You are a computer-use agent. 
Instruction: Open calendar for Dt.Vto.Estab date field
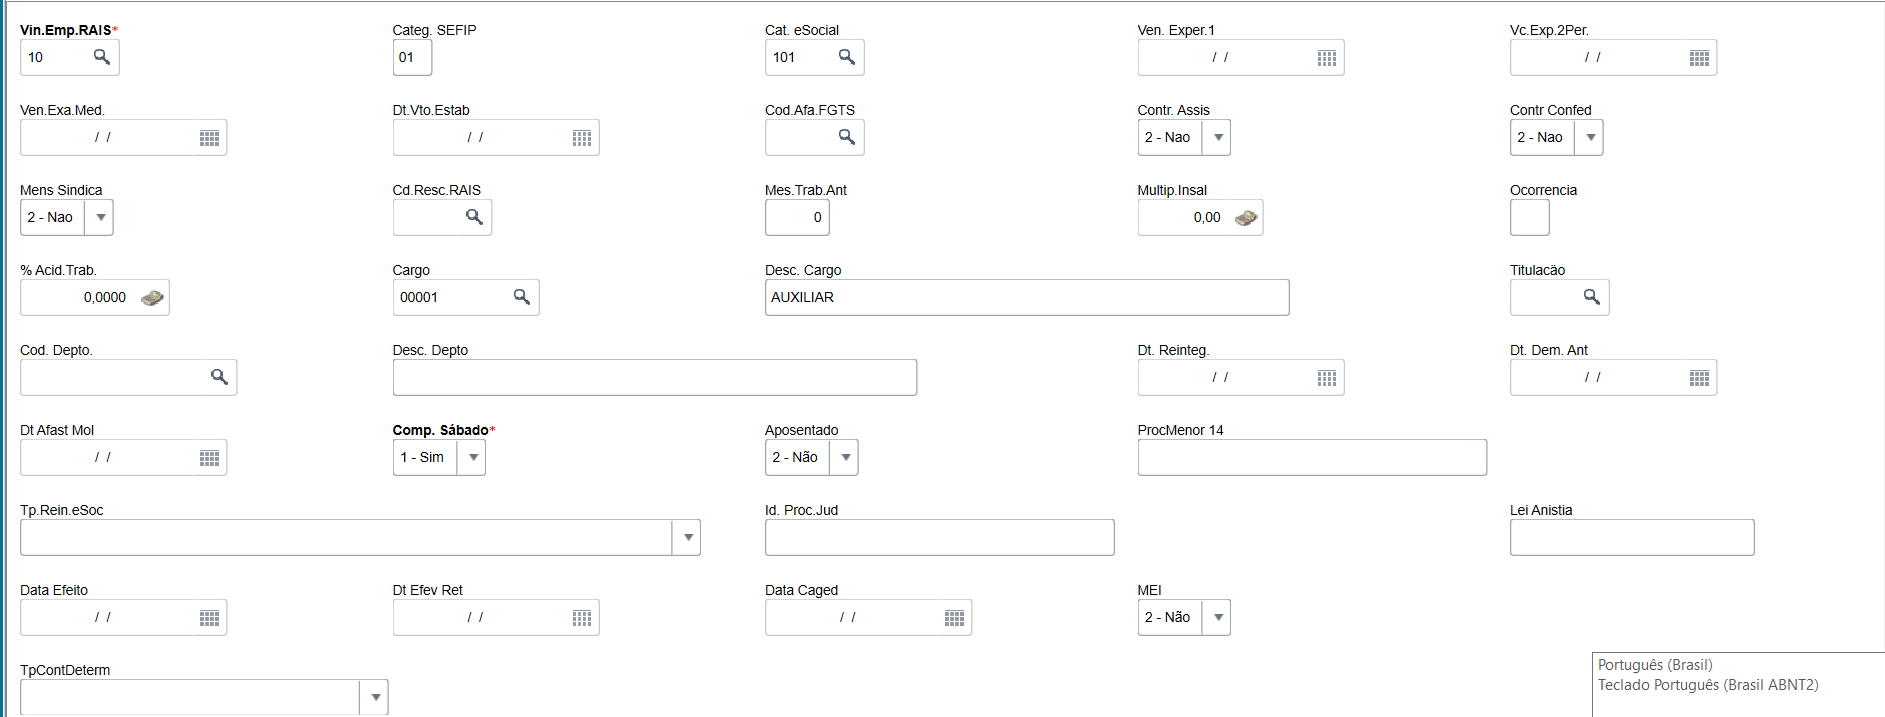coord(582,138)
